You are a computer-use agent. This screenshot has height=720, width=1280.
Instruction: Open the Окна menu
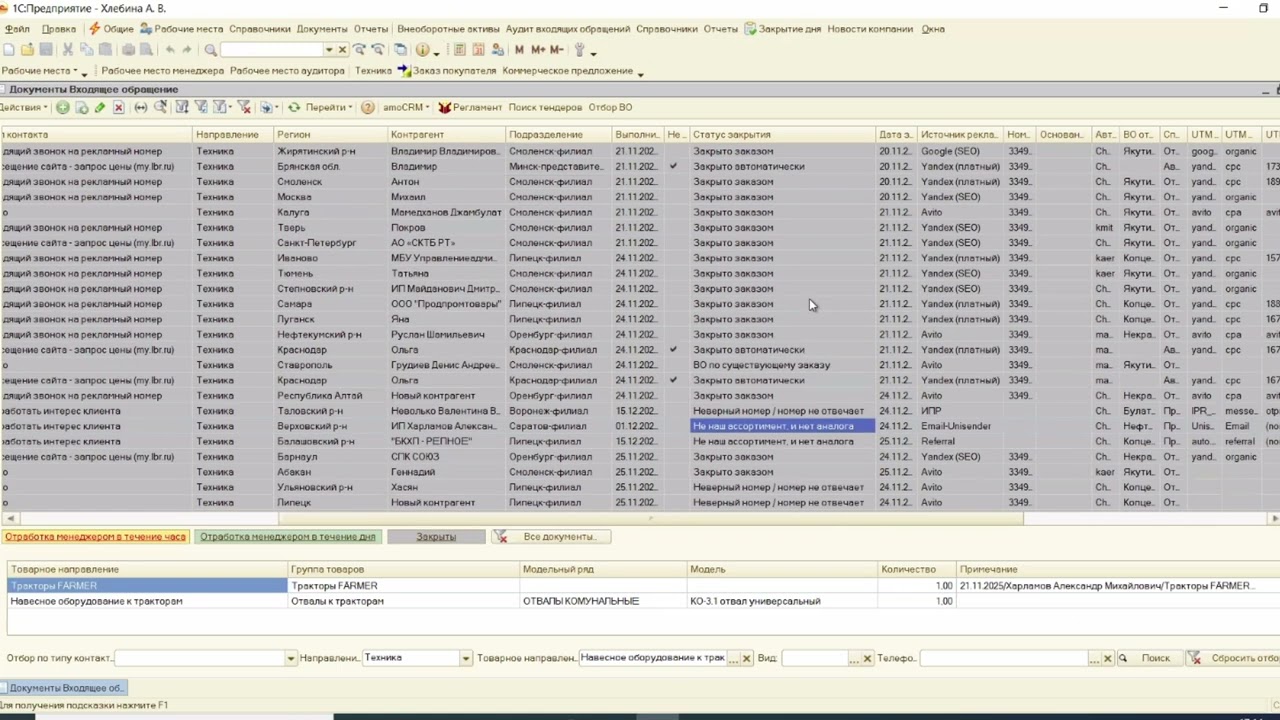(x=932, y=29)
